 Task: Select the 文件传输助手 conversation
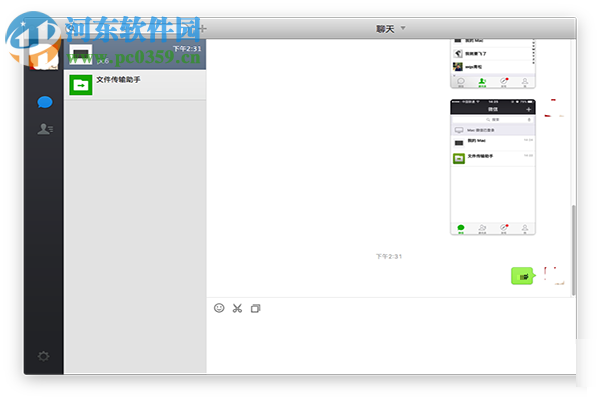135,85
